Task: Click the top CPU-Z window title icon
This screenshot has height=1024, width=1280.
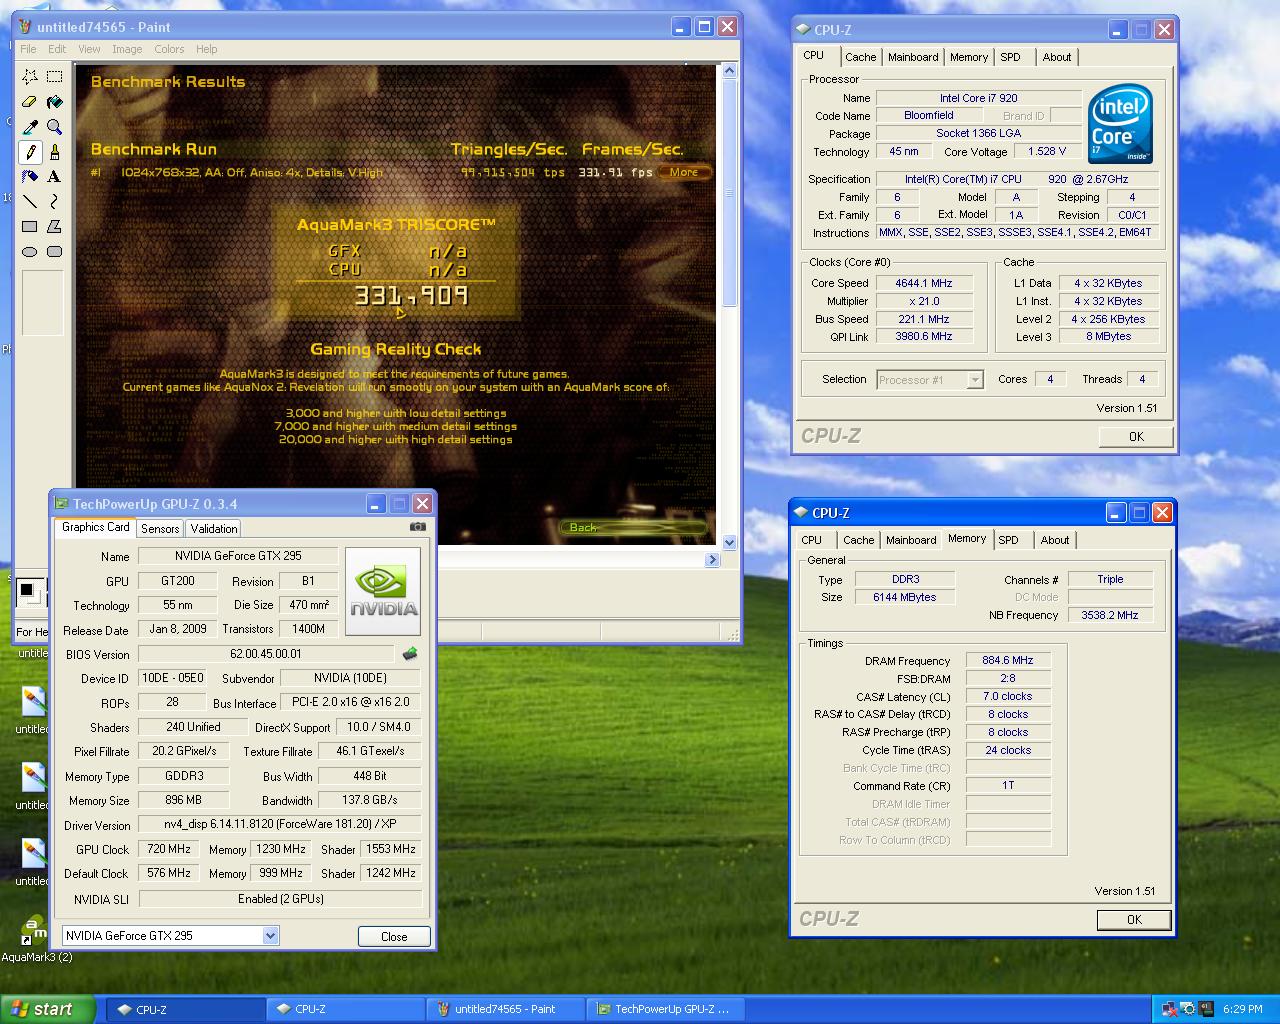Action: coord(803,30)
